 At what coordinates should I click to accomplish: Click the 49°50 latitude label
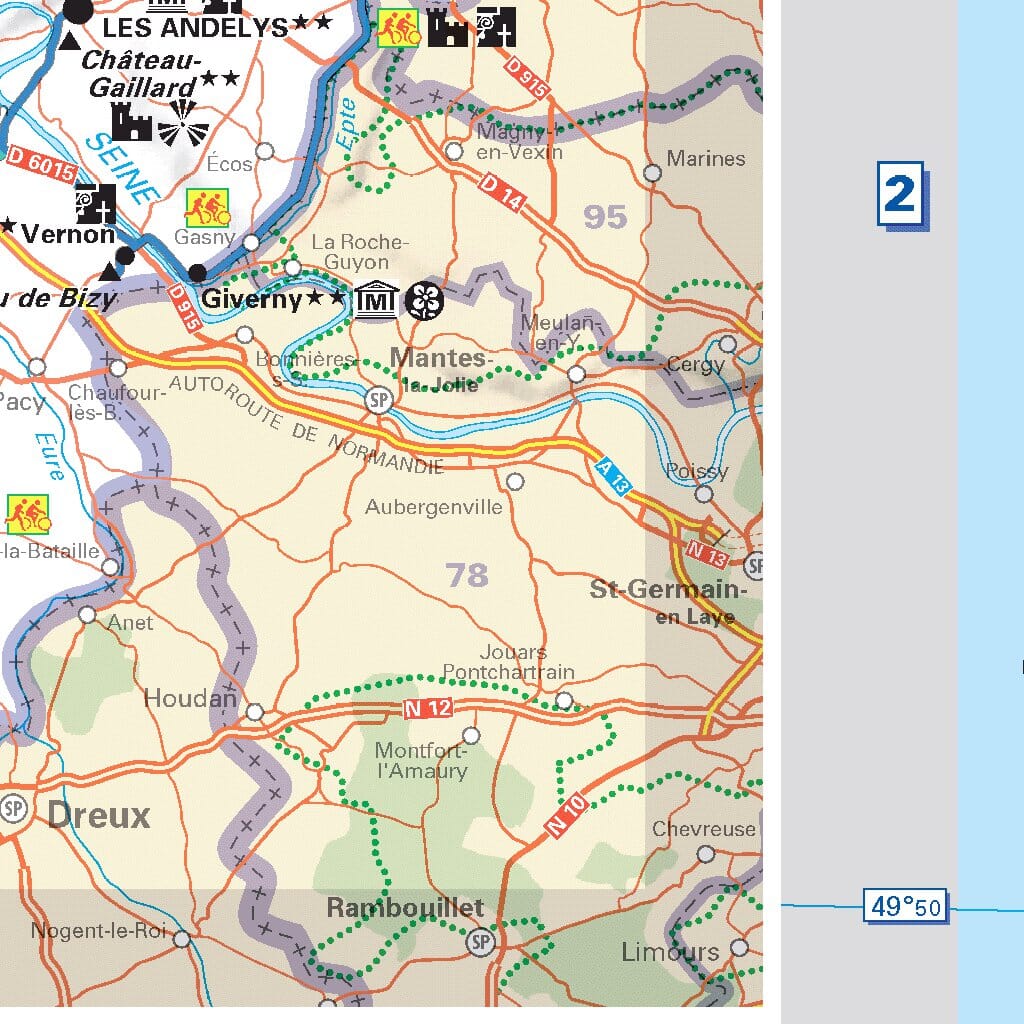coord(903,906)
